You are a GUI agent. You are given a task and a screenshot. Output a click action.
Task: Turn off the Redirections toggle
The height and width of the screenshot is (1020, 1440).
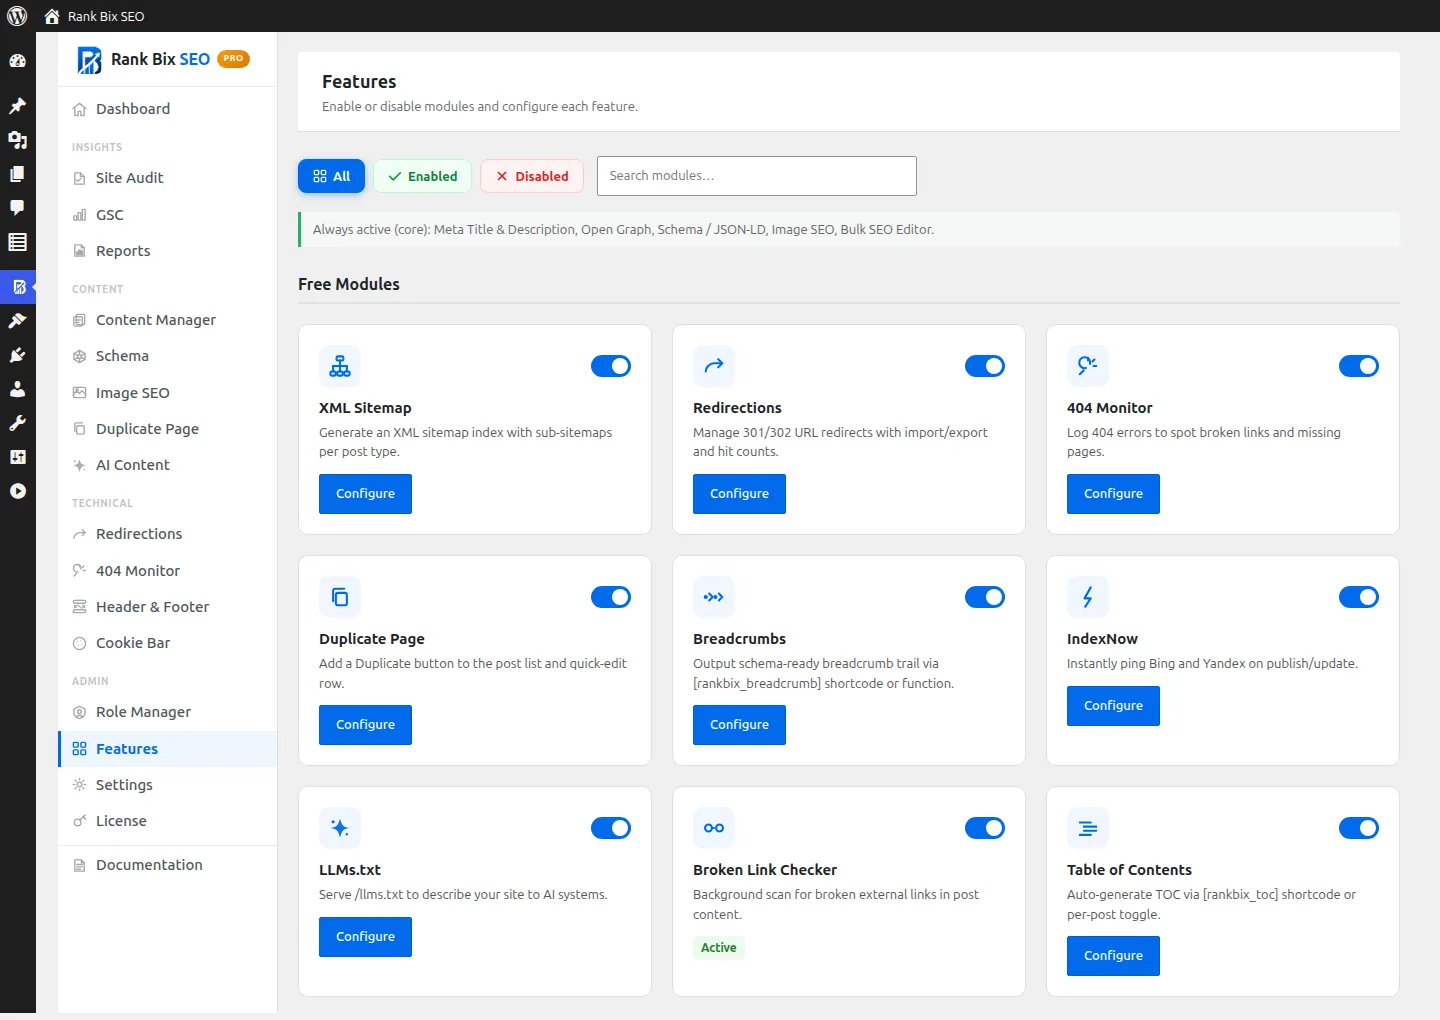pos(985,366)
